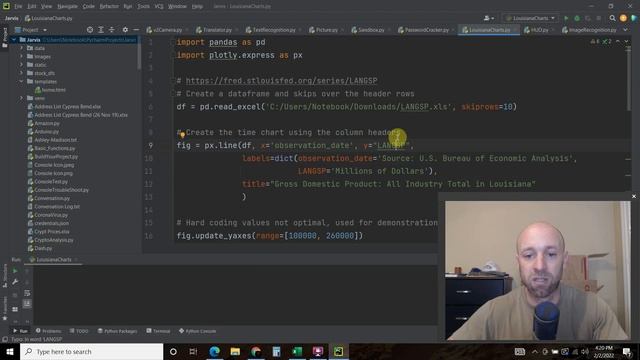640x360 pixels.
Task: Rerun program via green arrow in Run panel
Action: [15, 271]
